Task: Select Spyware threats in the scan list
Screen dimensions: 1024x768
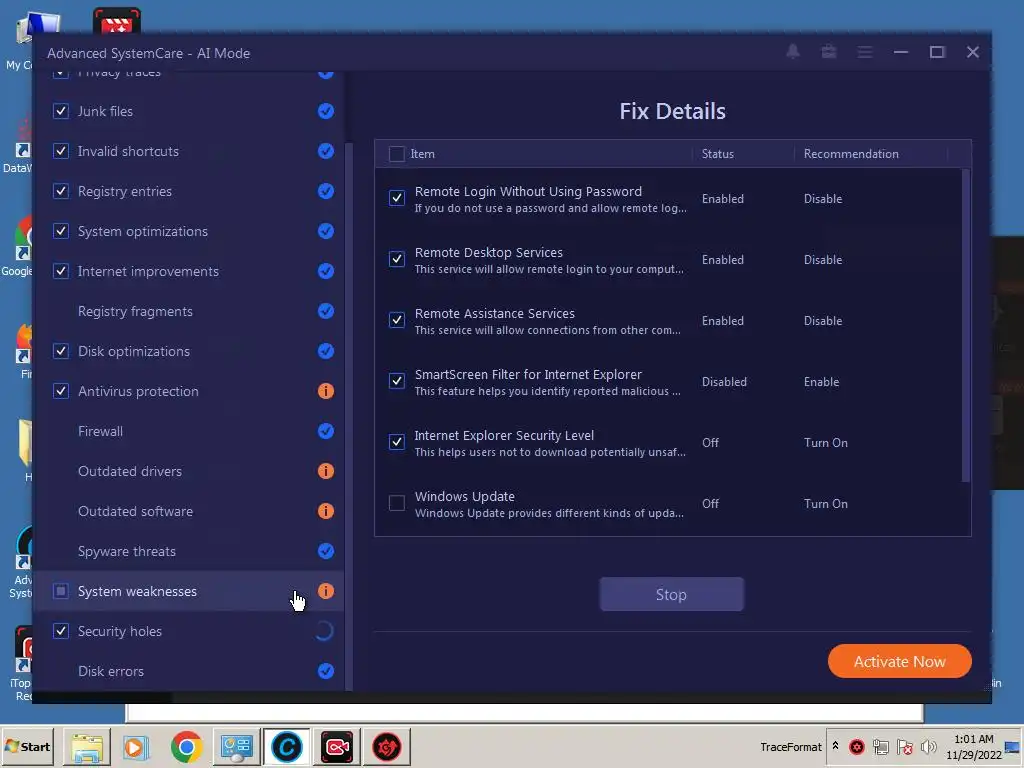Action: (x=189, y=551)
